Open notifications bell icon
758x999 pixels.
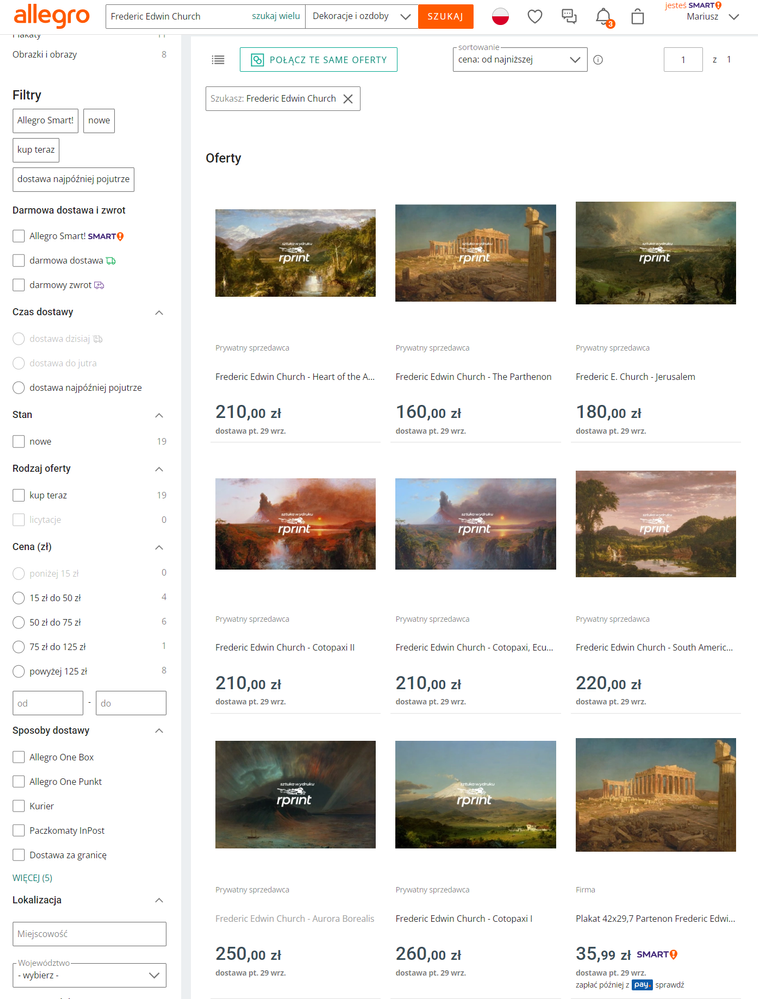click(603, 17)
